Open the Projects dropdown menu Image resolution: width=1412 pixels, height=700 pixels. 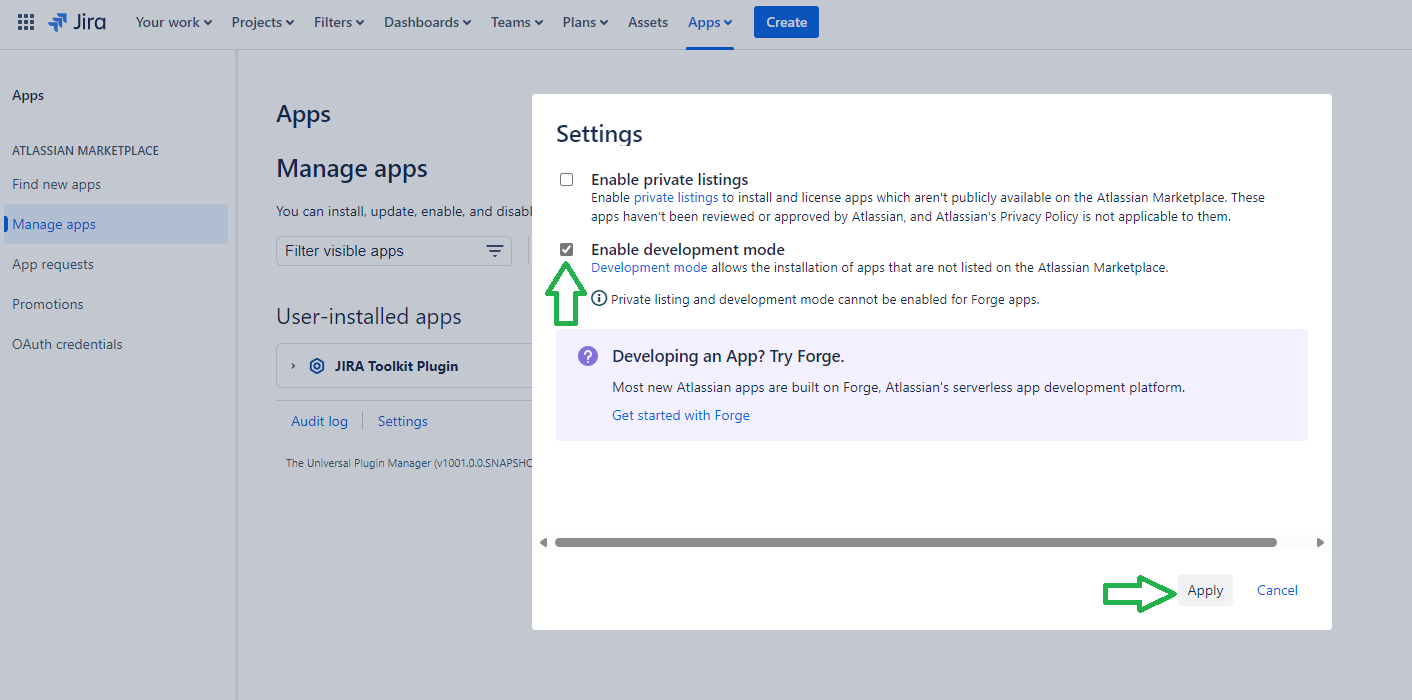[x=262, y=22]
